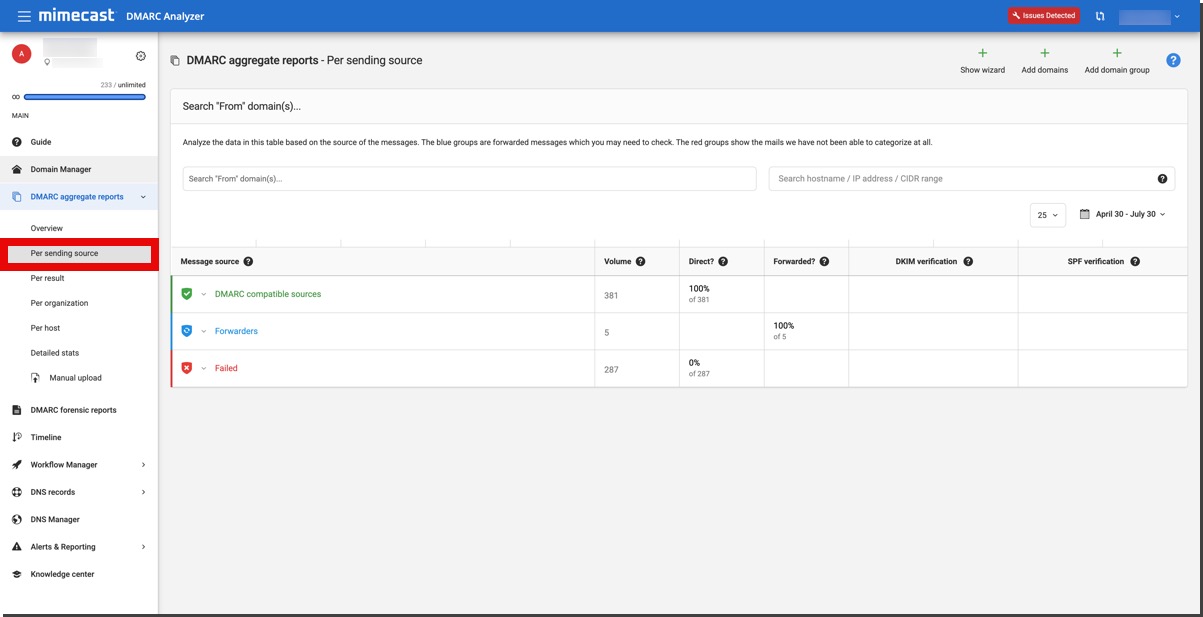Open the blue help icon top right
The width and height of the screenshot is (1203, 617).
coord(1174,60)
